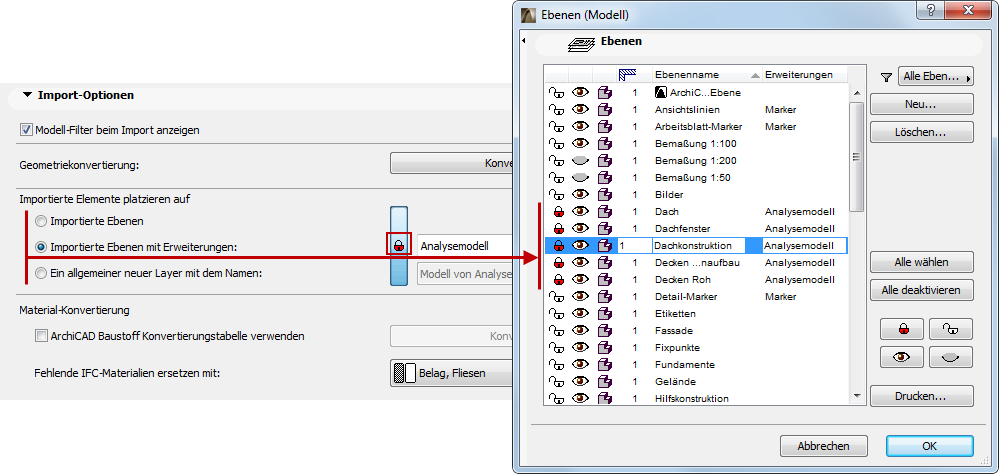Click the help question mark button

(x=931, y=10)
